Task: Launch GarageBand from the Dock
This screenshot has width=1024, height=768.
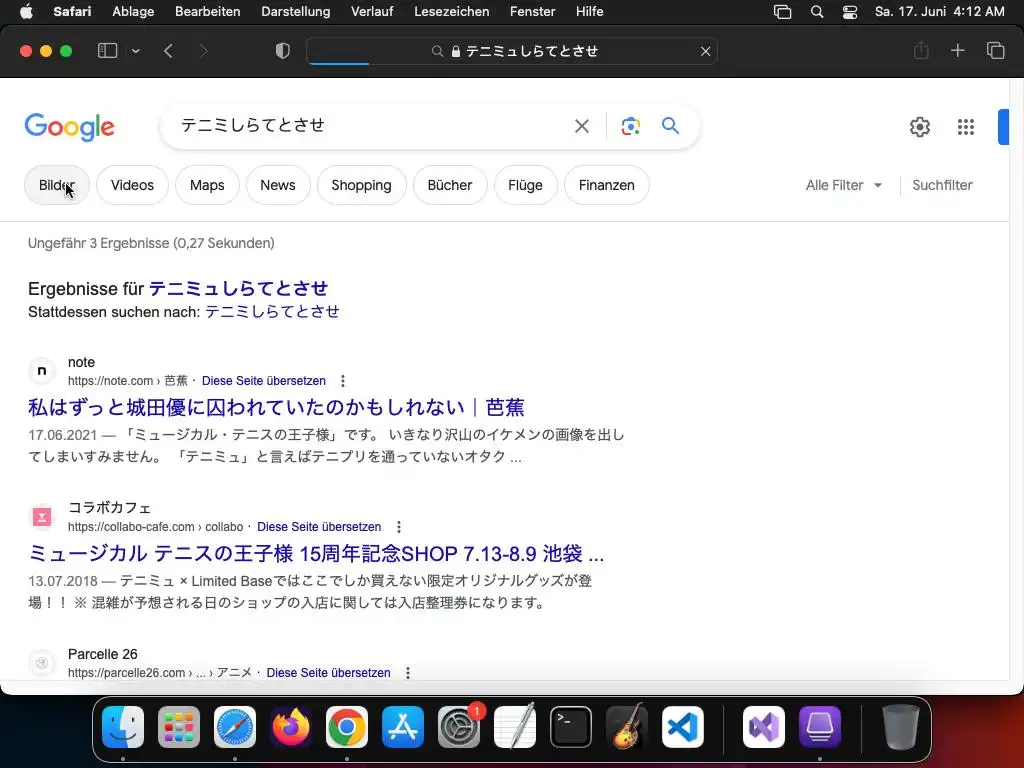Action: (627, 727)
